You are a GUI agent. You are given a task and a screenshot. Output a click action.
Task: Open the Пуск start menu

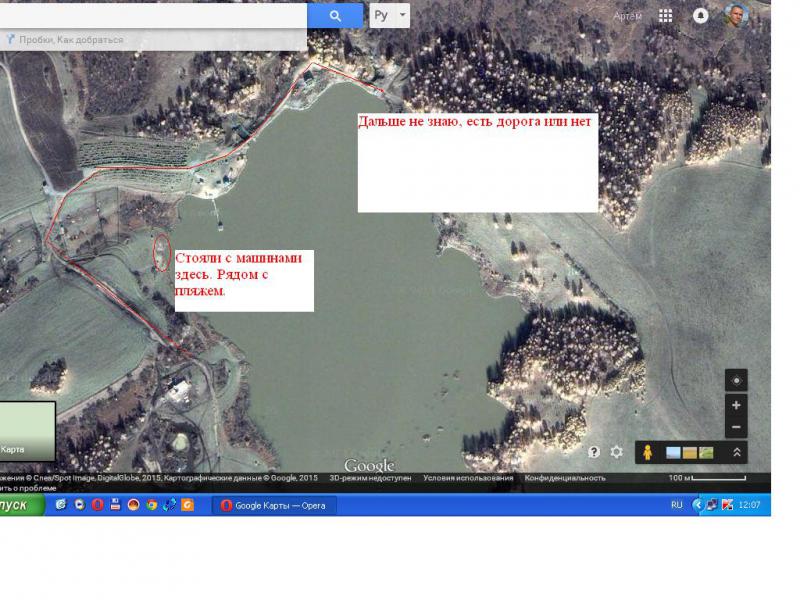pos(18,505)
